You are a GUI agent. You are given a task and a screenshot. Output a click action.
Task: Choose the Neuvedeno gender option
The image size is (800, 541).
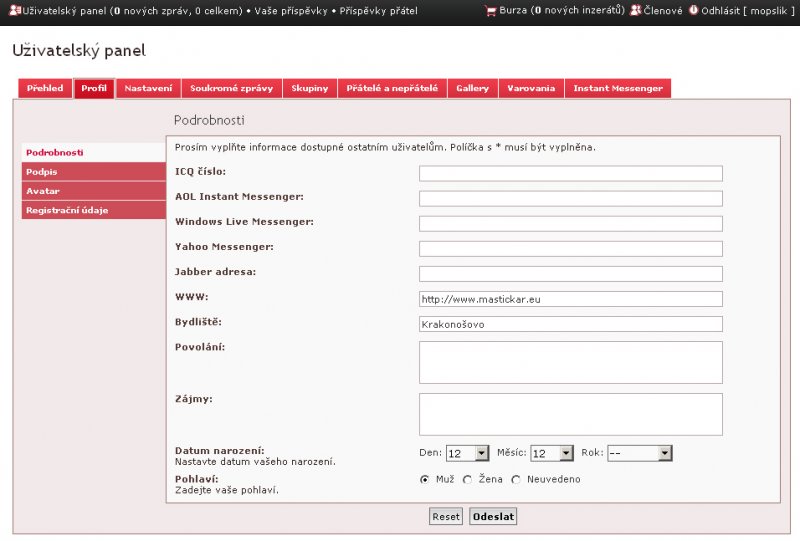[516, 479]
